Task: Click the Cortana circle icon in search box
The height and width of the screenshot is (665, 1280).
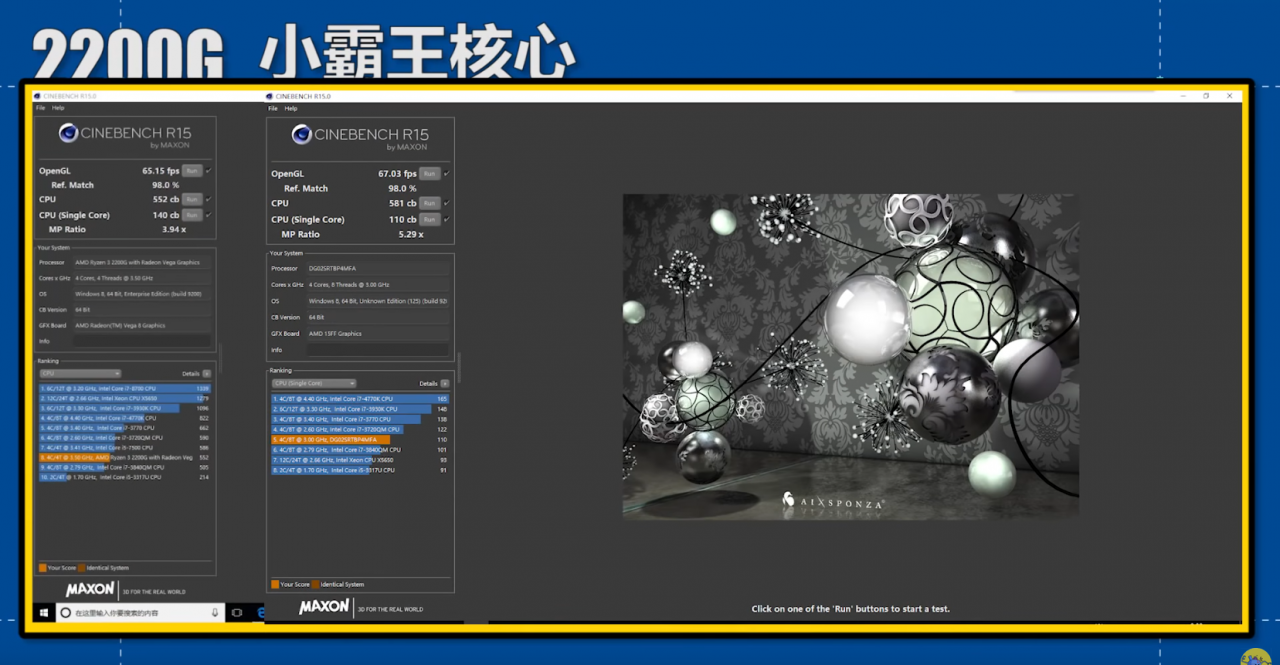Action: tap(66, 612)
